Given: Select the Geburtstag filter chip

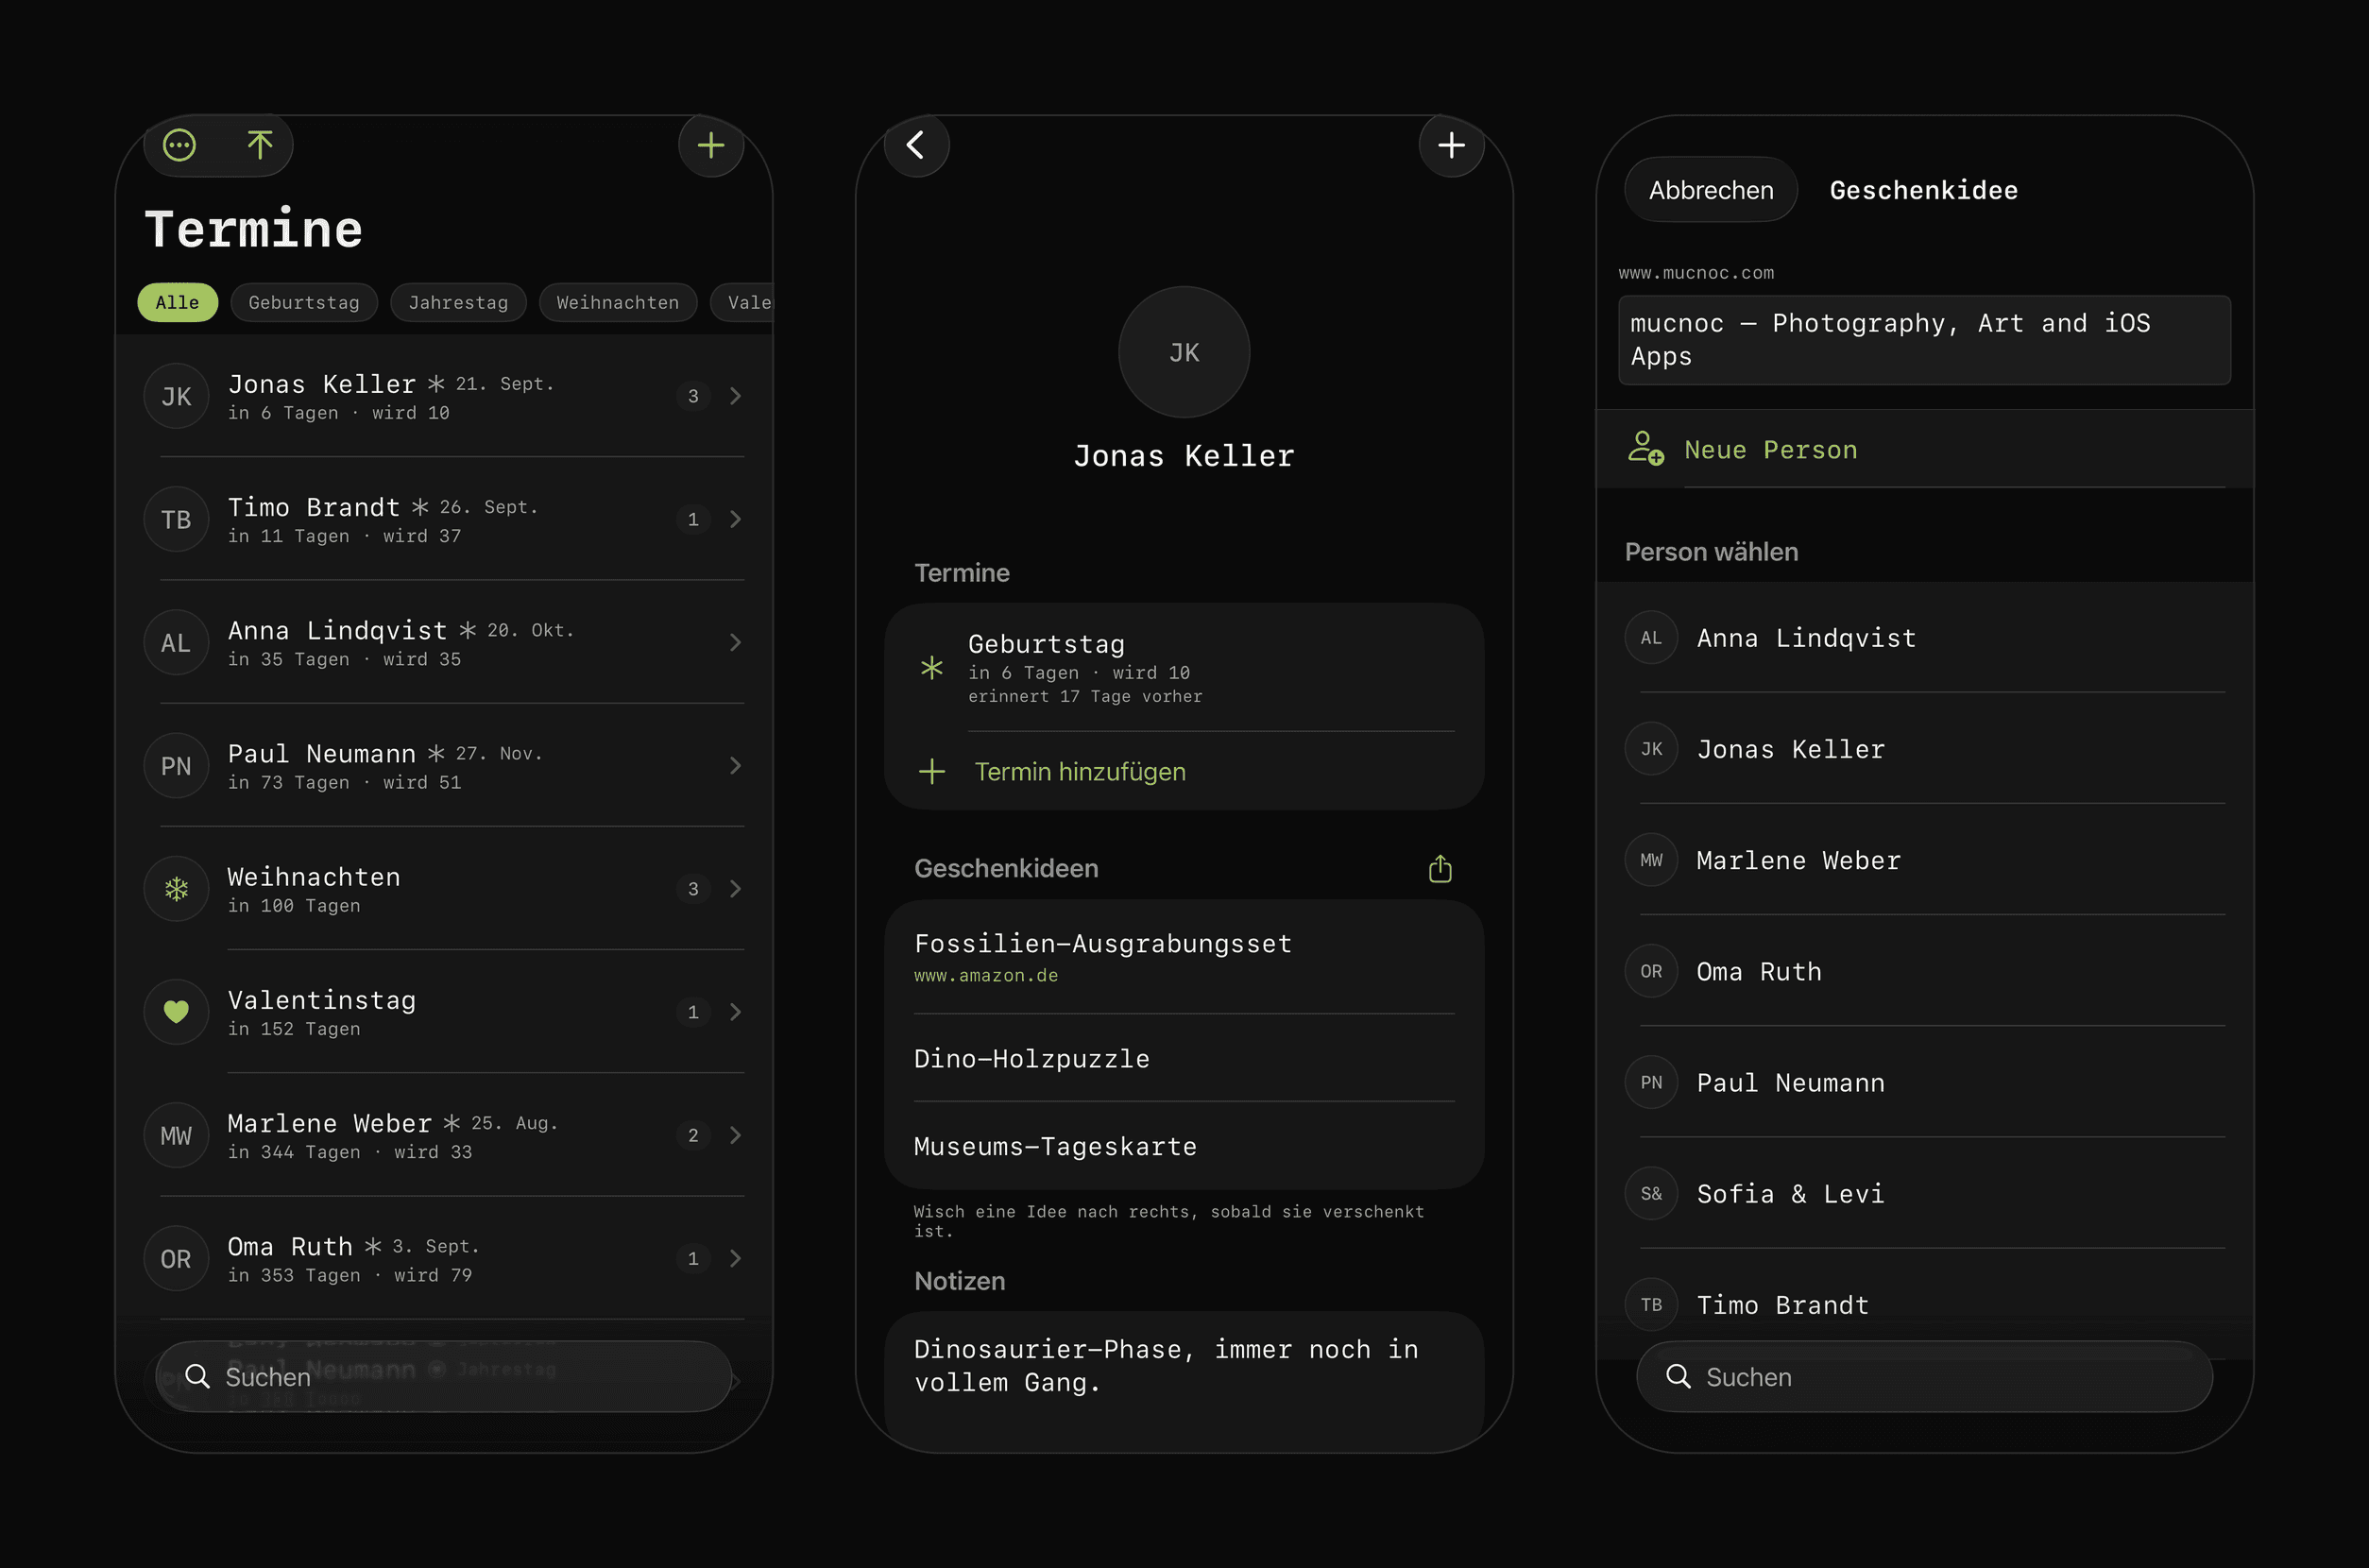Looking at the screenshot, I should pos(304,302).
